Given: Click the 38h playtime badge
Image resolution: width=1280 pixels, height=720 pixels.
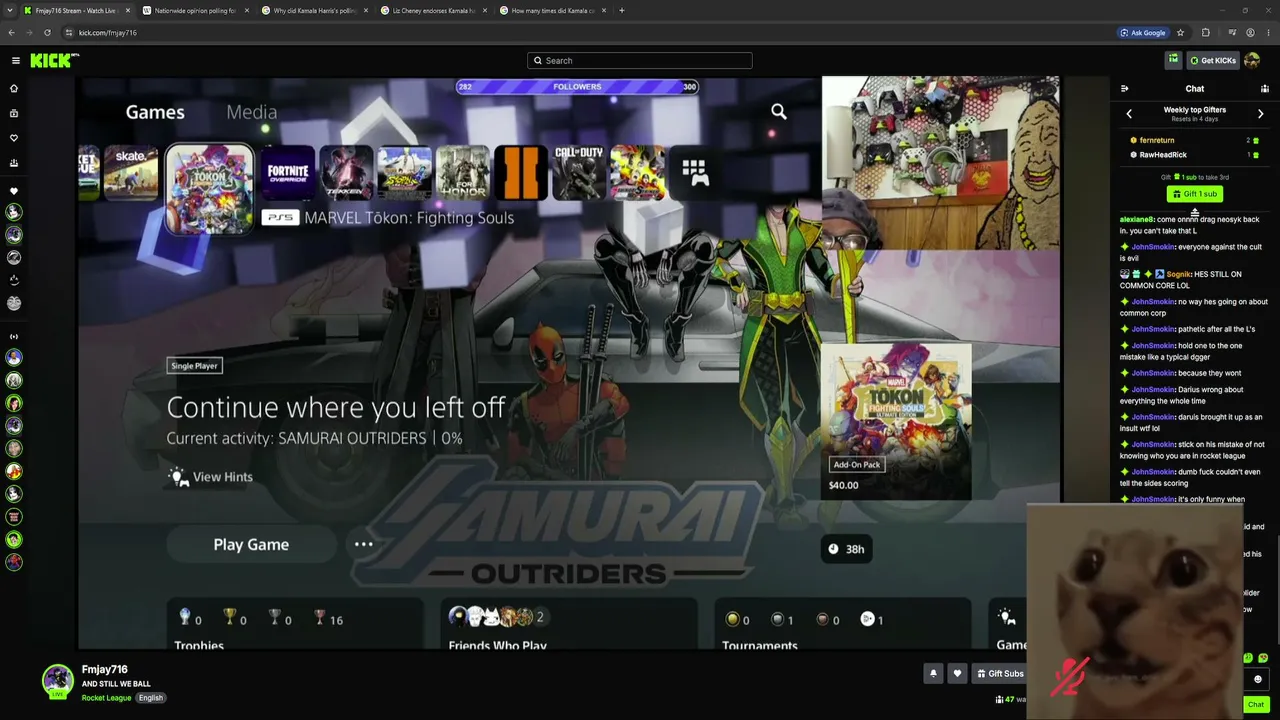Looking at the screenshot, I should point(846,549).
